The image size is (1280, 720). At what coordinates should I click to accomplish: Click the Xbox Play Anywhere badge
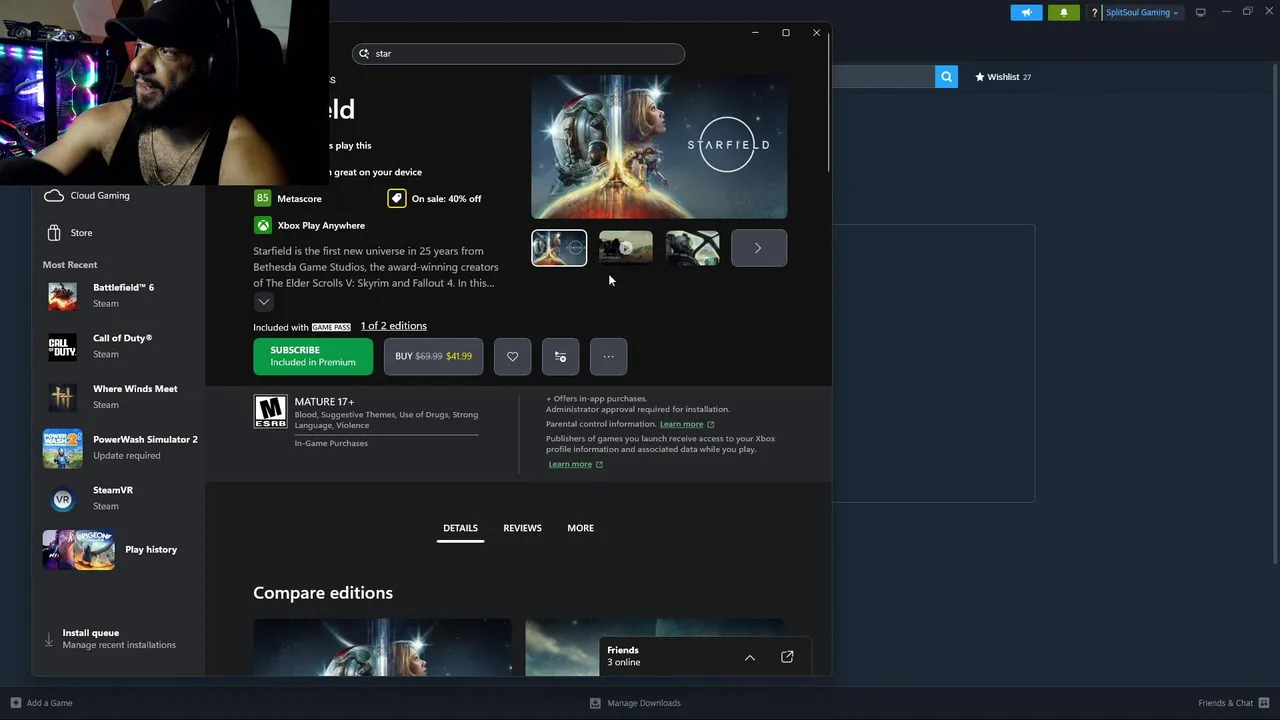(309, 225)
